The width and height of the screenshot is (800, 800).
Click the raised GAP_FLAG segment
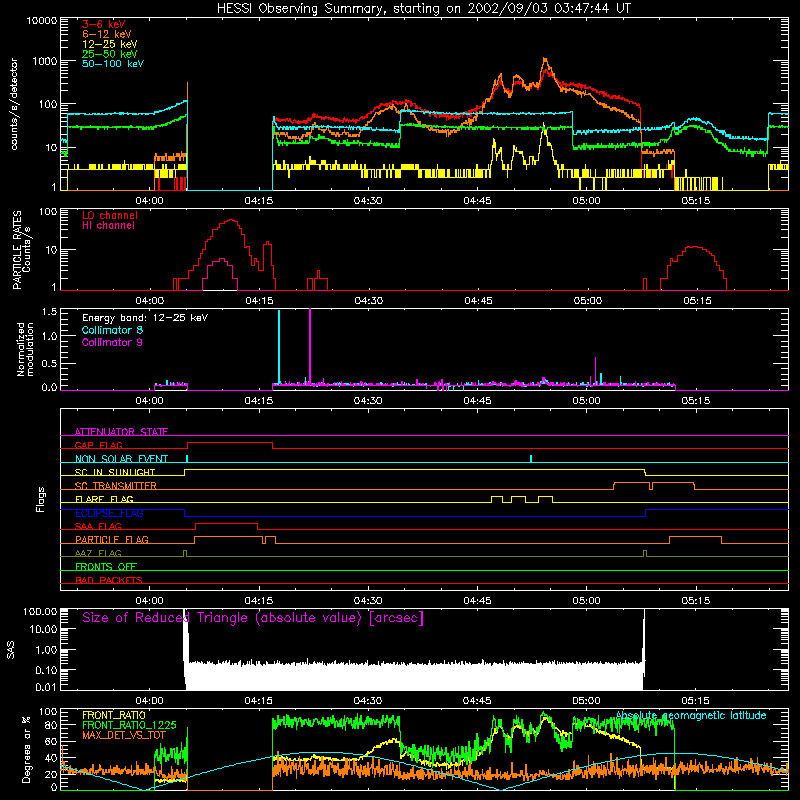click(x=230, y=443)
